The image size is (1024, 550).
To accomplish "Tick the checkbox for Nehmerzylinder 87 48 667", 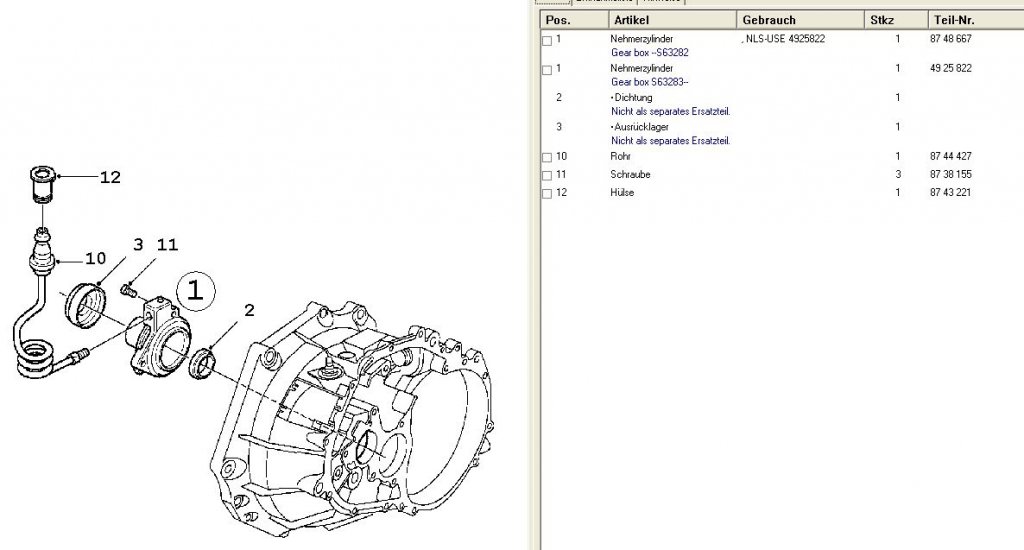I will [547, 40].
